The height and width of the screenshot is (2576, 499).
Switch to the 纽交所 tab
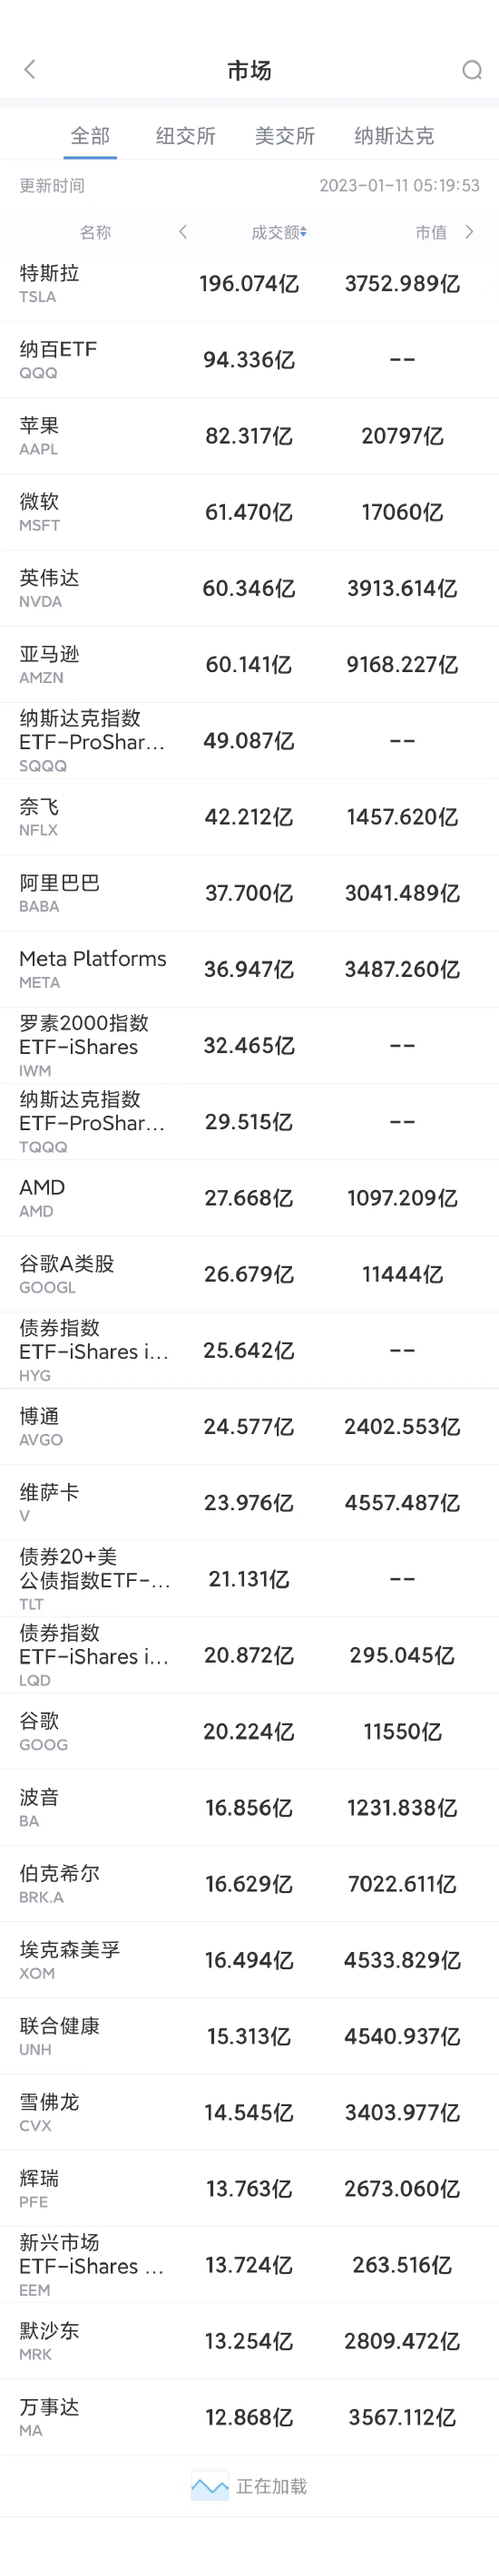(186, 135)
